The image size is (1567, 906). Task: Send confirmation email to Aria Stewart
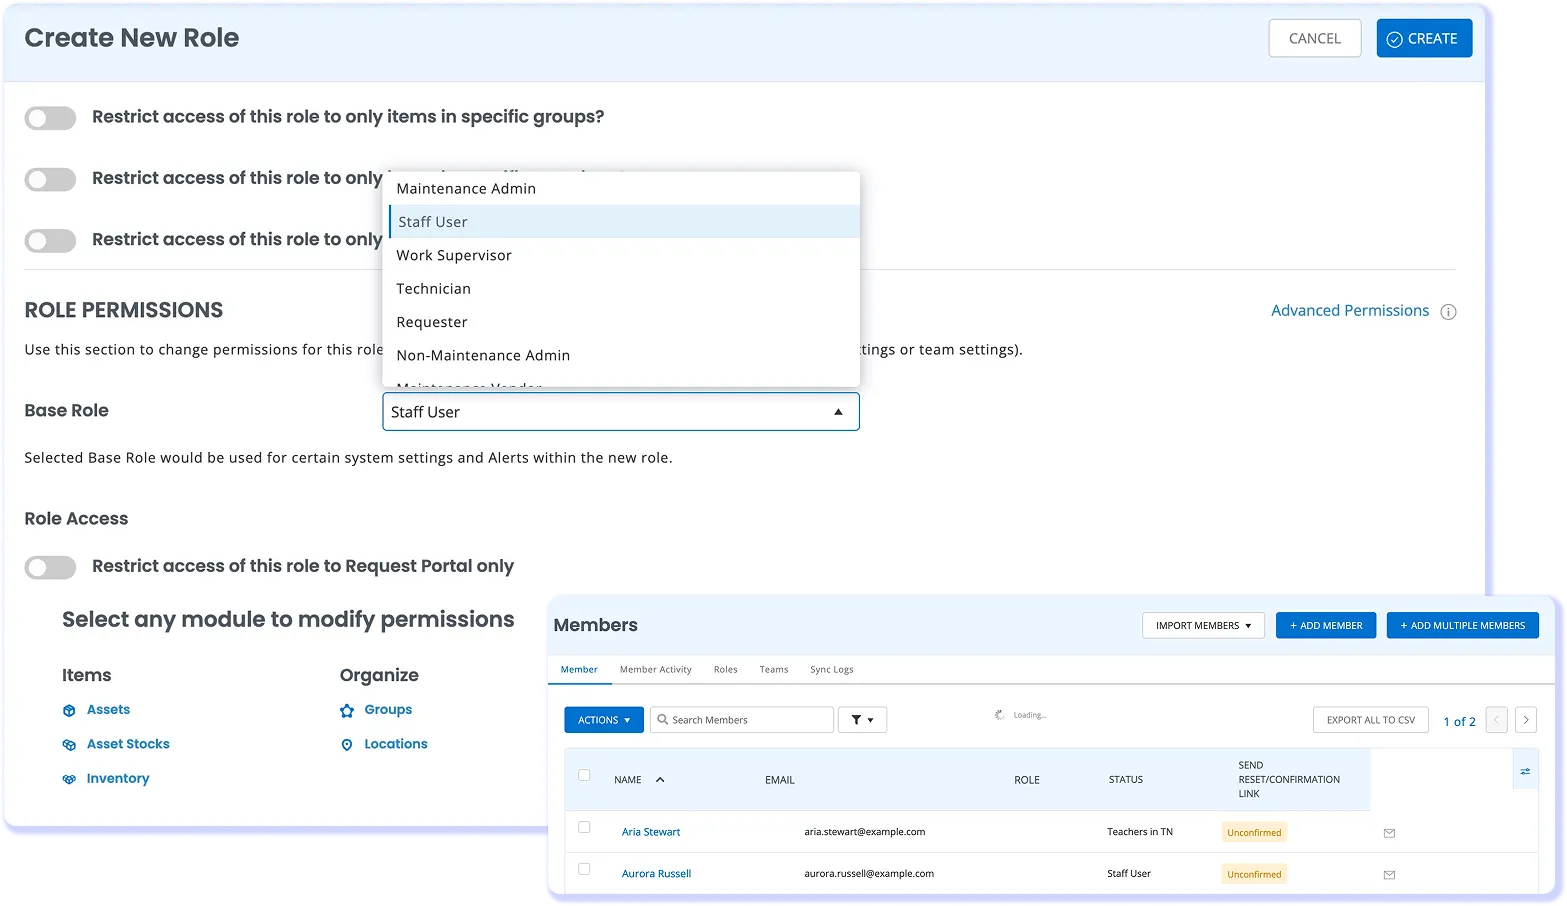1389,833
